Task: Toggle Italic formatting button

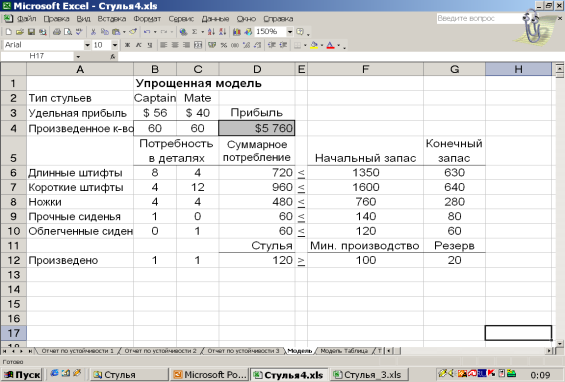Action: click(x=139, y=45)
